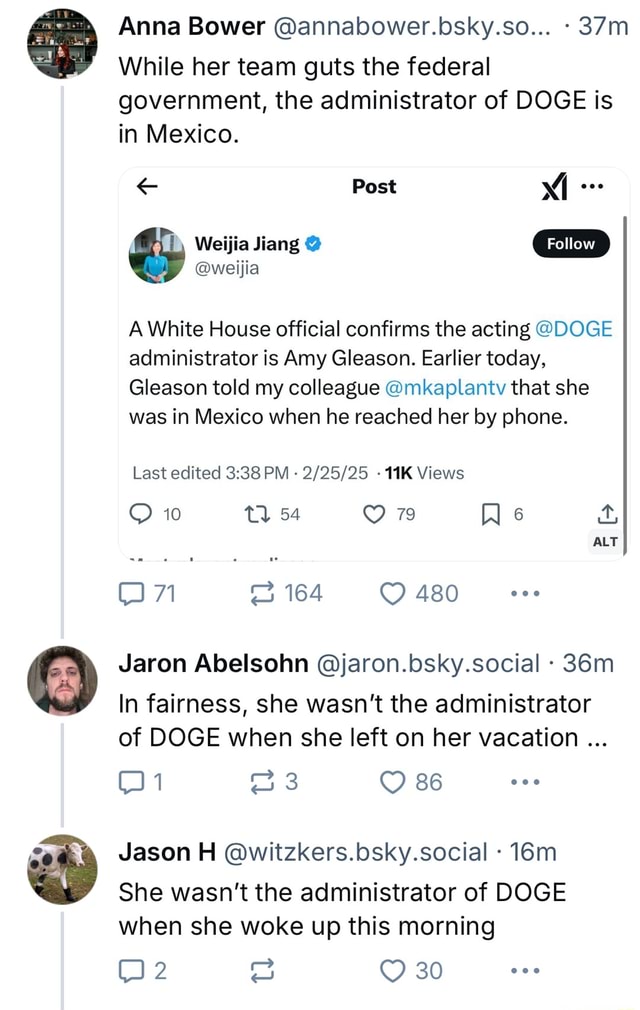Open more options on Jason H's comment
The width and height of the screenshot is (640, 1010).
523,971
